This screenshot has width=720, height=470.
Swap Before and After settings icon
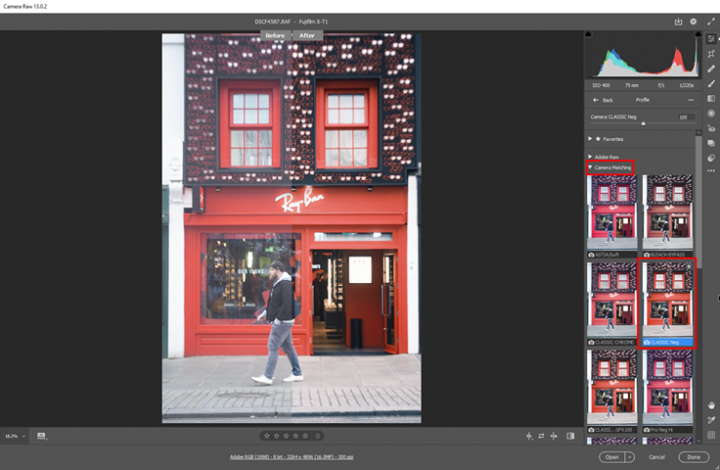coord(541,436)
